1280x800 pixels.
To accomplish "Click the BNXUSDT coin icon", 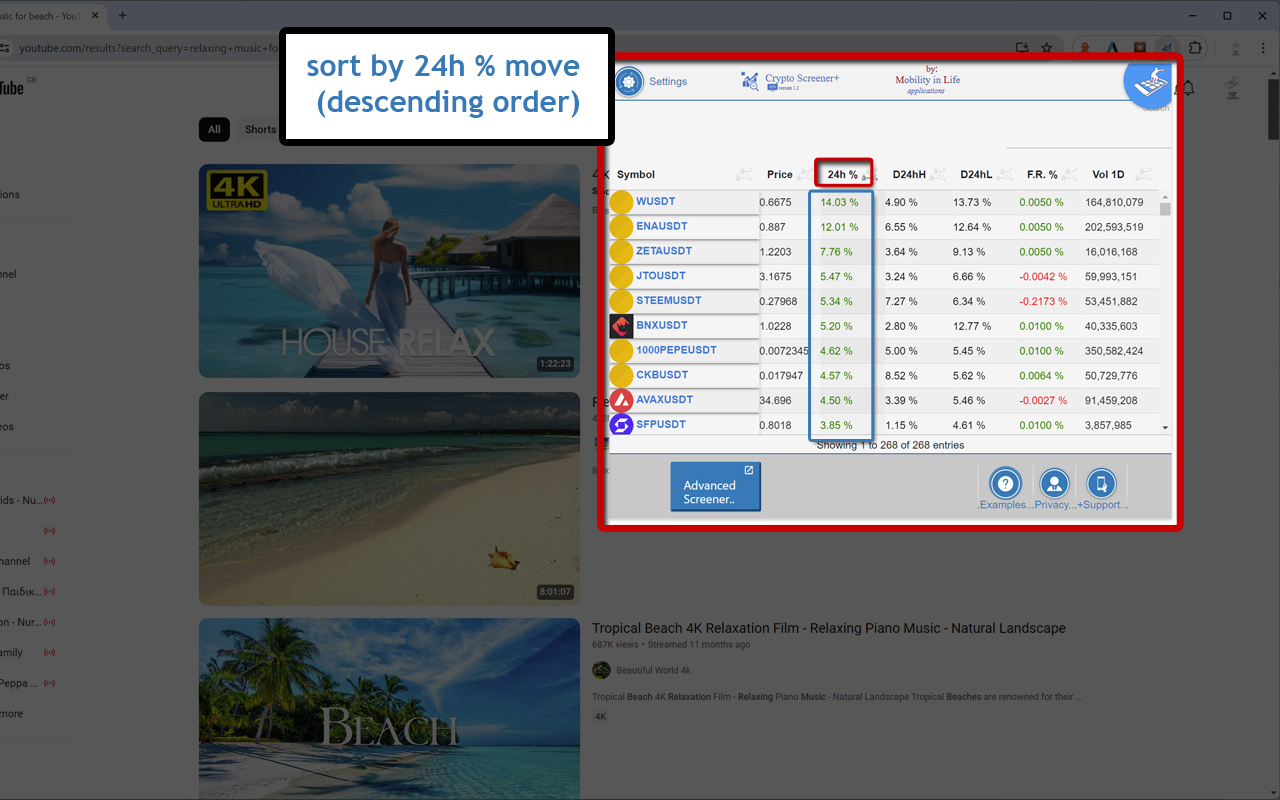I will click(621, 326).
